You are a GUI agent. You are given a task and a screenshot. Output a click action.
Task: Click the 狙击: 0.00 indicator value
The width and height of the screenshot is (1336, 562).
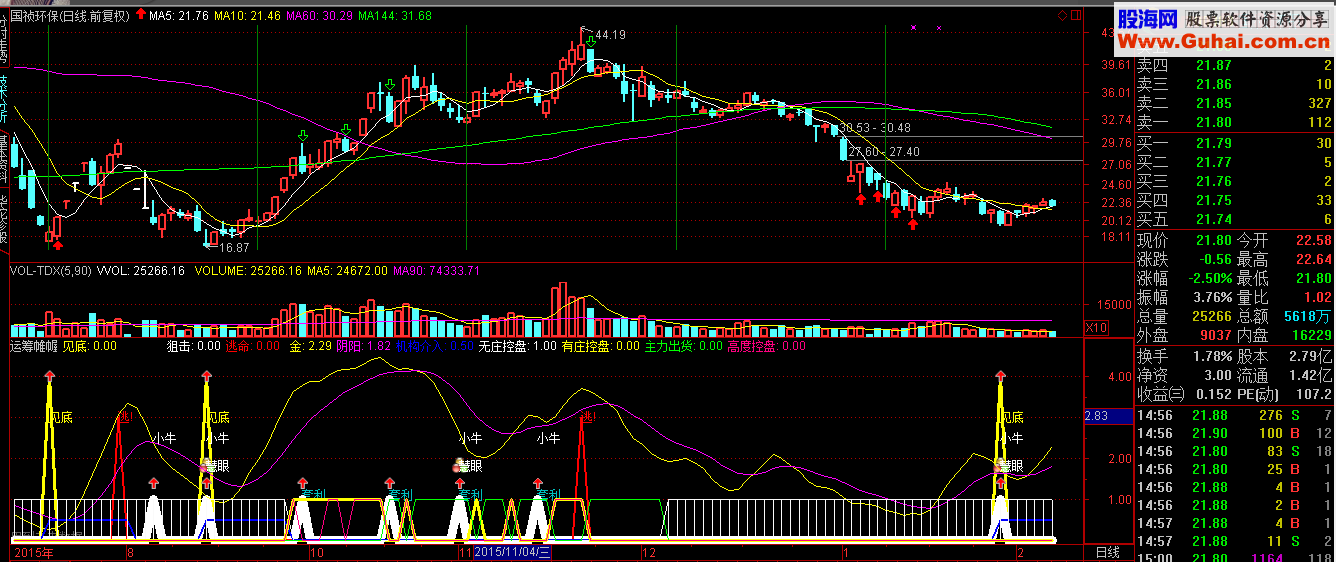click(x=193, y=346)
